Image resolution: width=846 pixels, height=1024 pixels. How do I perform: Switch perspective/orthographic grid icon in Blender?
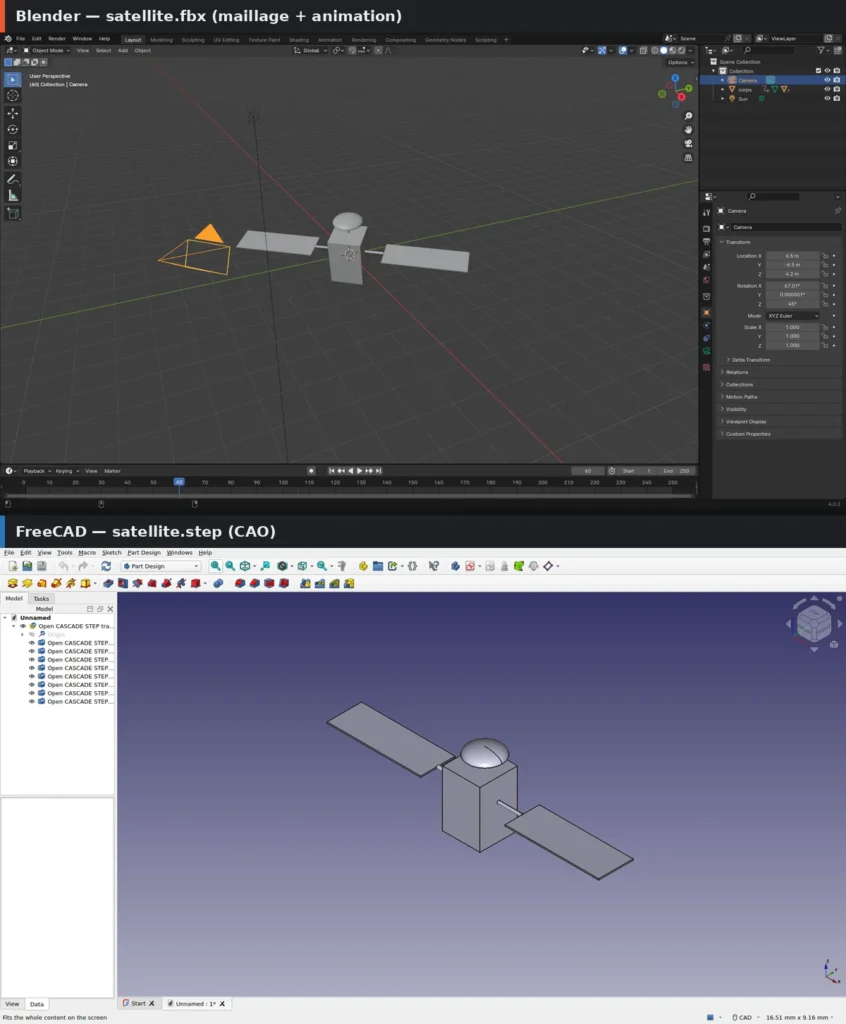[x=688, y=157]
